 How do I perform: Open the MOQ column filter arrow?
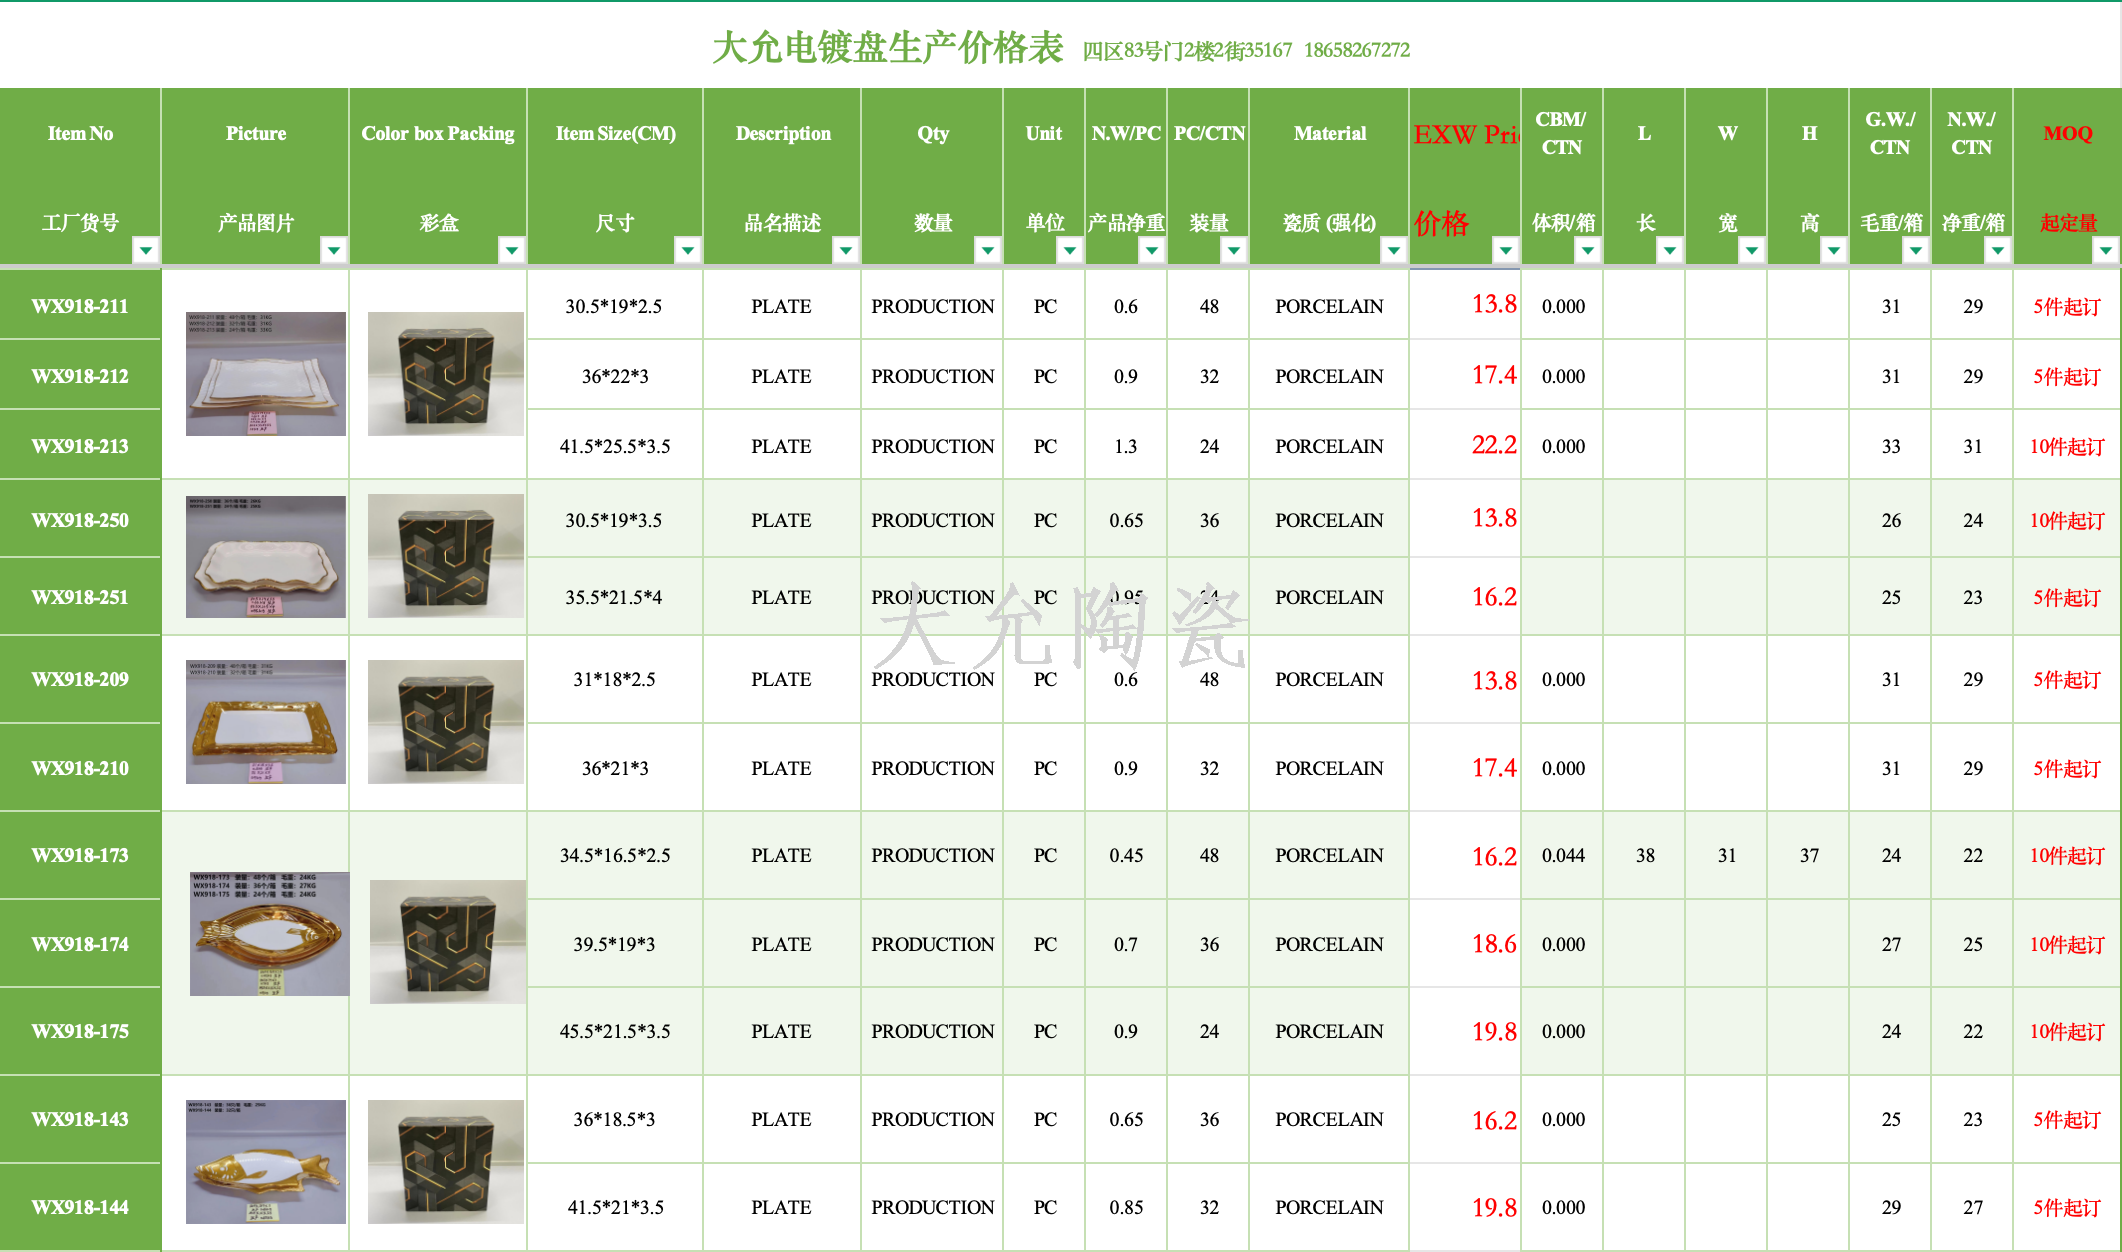click(x=2106, y=250)
